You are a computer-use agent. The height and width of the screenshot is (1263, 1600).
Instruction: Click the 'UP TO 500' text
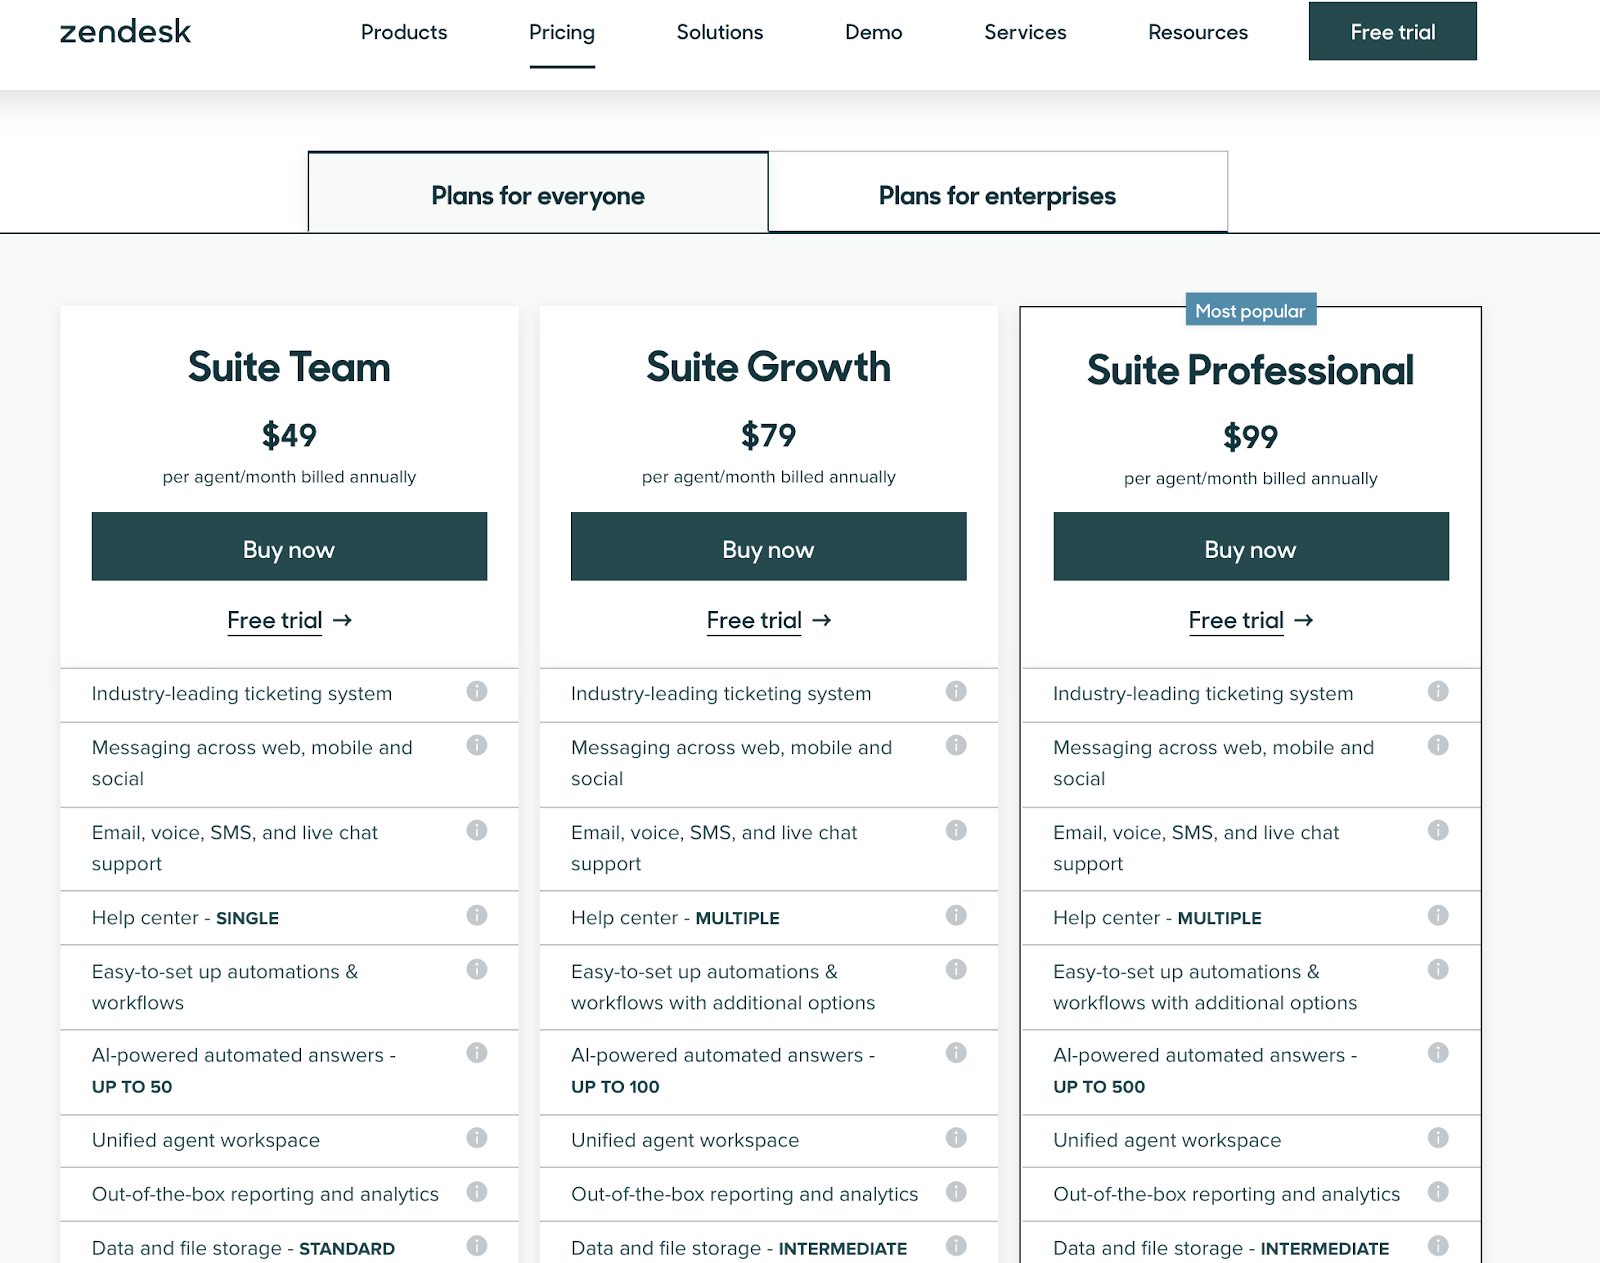point(1099,1087)
